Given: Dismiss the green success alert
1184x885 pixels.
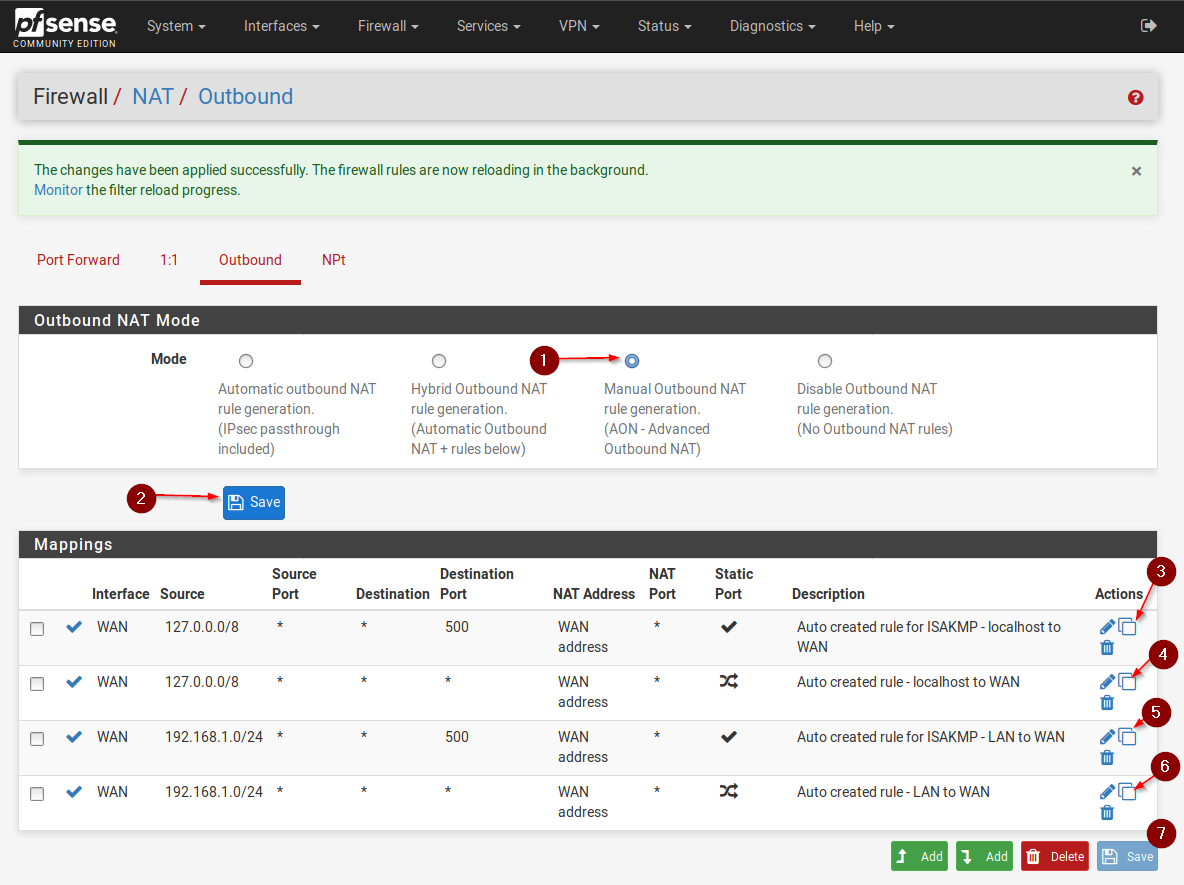Looking at the screenshot, I should pyautogui.click(x=1136, y=171).
